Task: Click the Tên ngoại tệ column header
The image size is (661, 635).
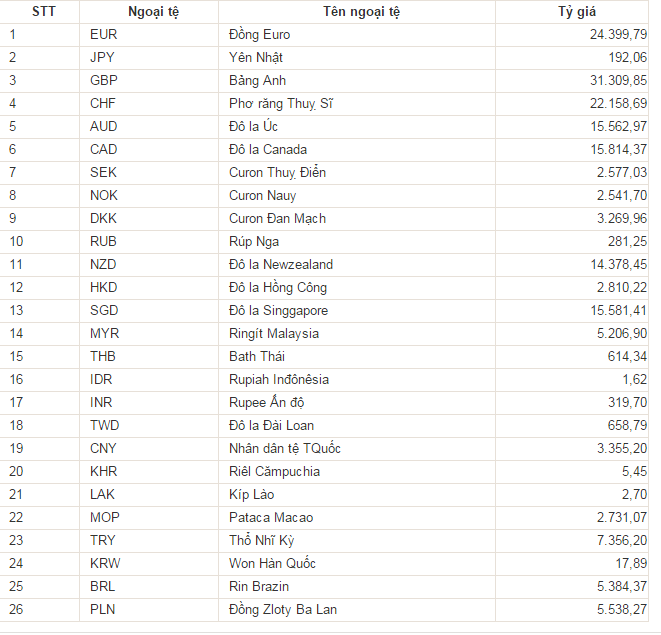Action: pyautogui.click(x=357, y=11)
